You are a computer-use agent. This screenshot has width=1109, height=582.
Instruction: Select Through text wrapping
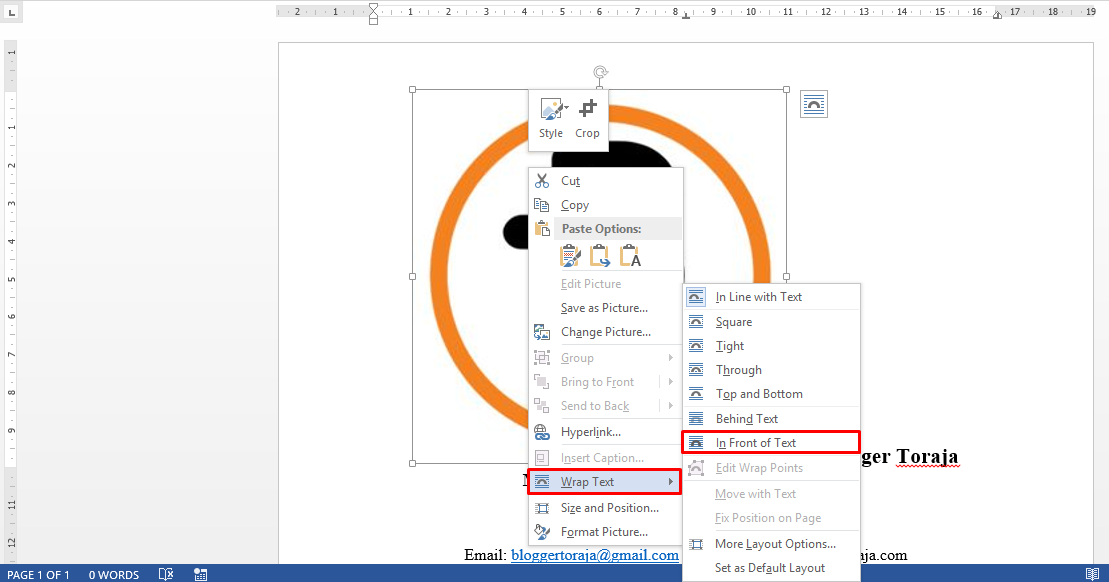click(772, 370)
